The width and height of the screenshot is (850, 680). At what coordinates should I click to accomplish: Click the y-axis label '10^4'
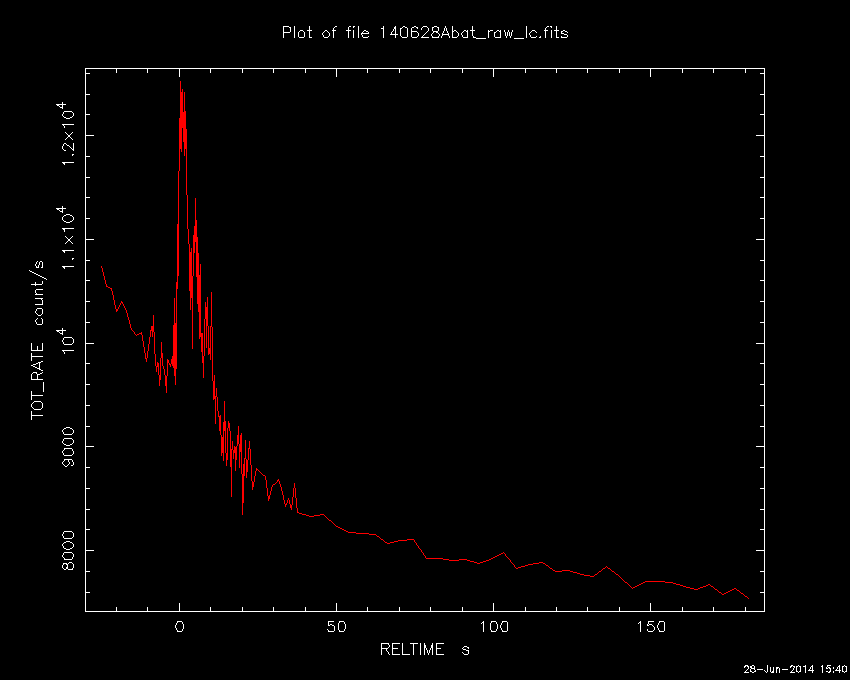point(66,343)
